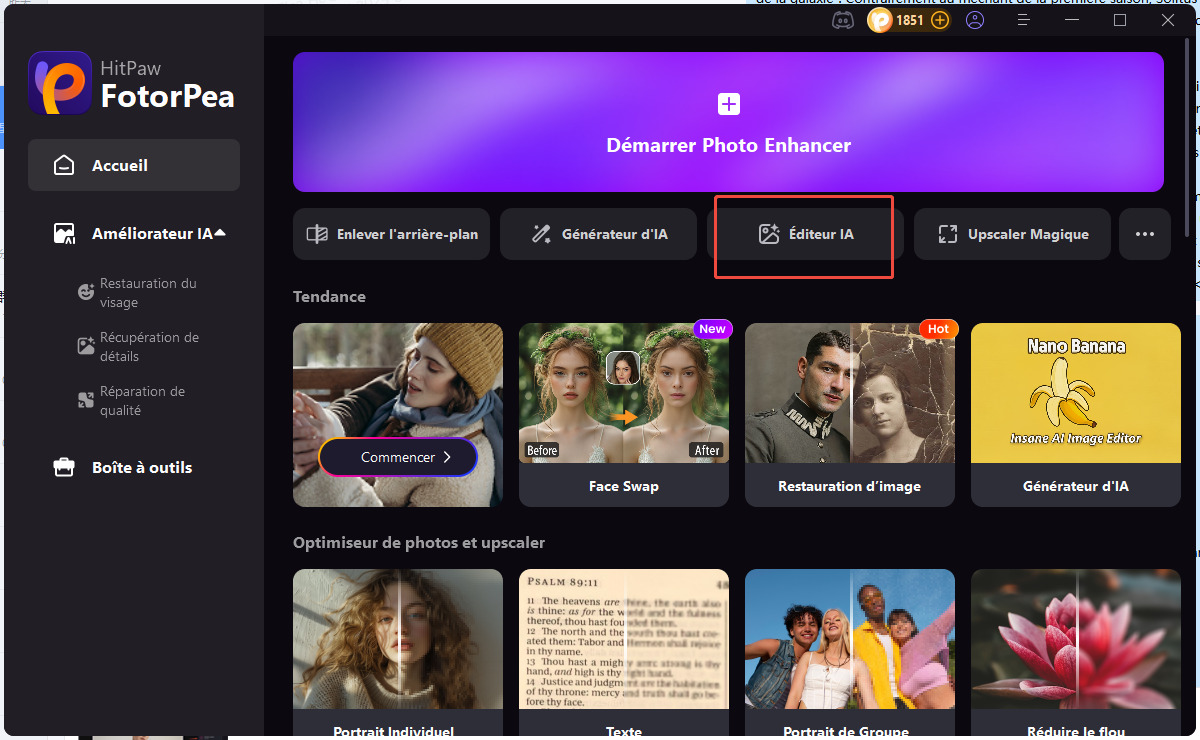Click the 1851 credits coin icon
The width and height of the screenshot is (1200, 740).
[x=880, y=20]
